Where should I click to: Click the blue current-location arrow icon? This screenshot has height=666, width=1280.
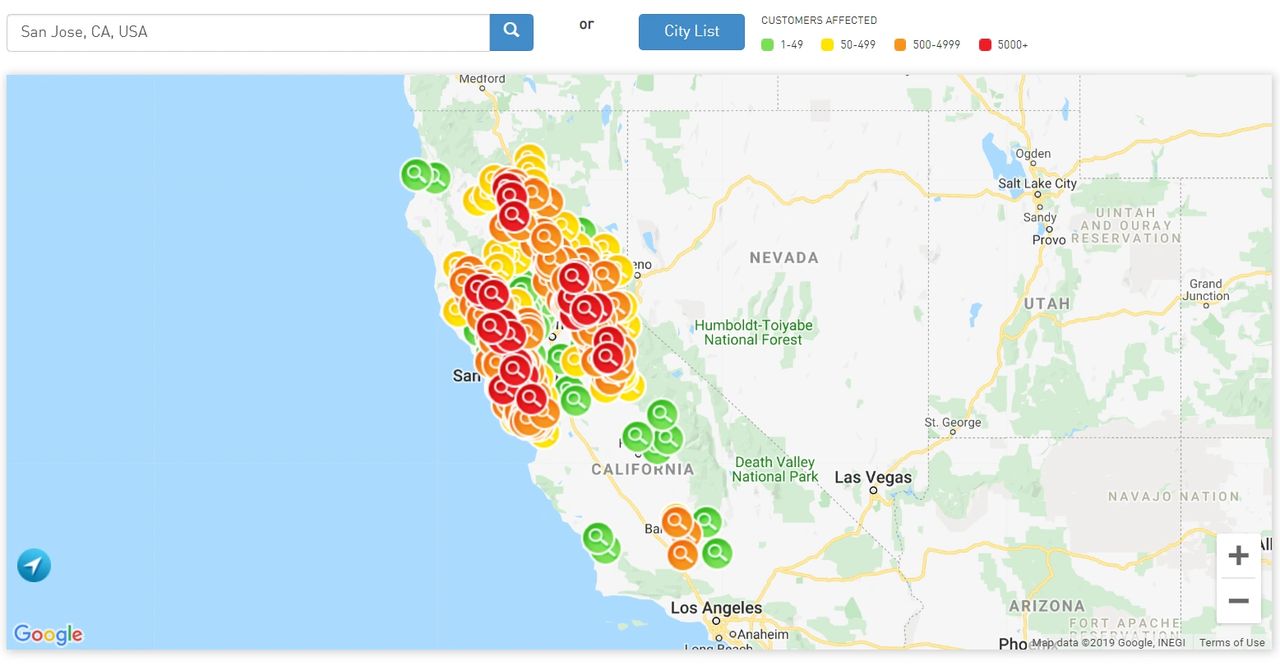tap(34, 565)
